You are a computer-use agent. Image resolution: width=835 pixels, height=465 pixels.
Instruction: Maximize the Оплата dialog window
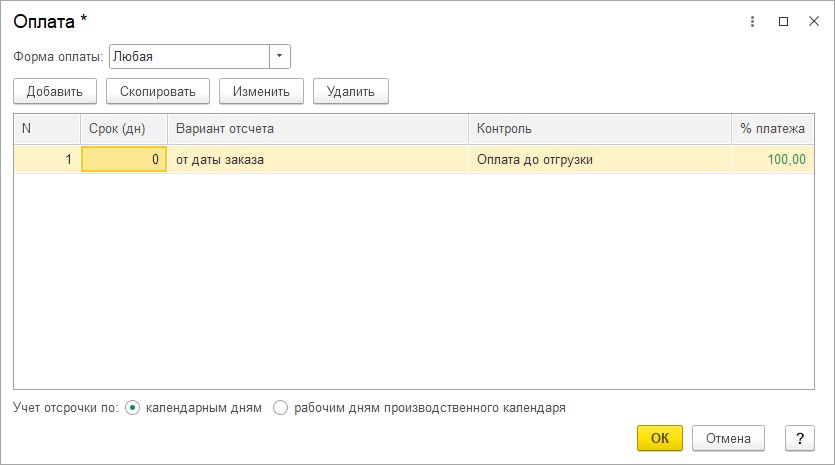click(x=783, y=21)
